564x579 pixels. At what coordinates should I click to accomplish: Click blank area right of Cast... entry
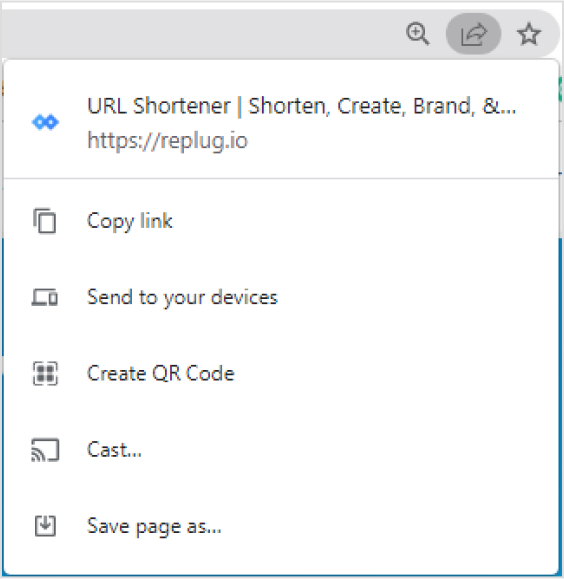(347, 450)
